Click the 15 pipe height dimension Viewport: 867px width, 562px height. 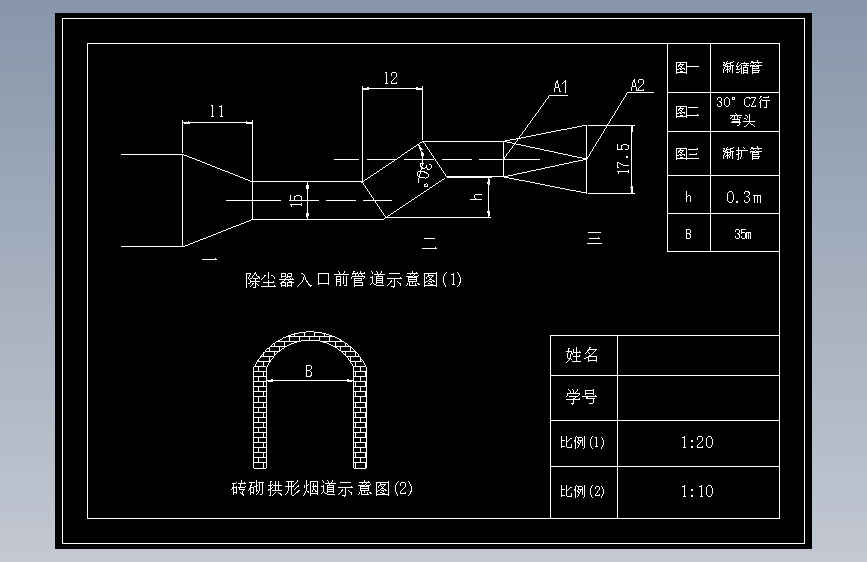pyautogui.click(x=297, y=200)
